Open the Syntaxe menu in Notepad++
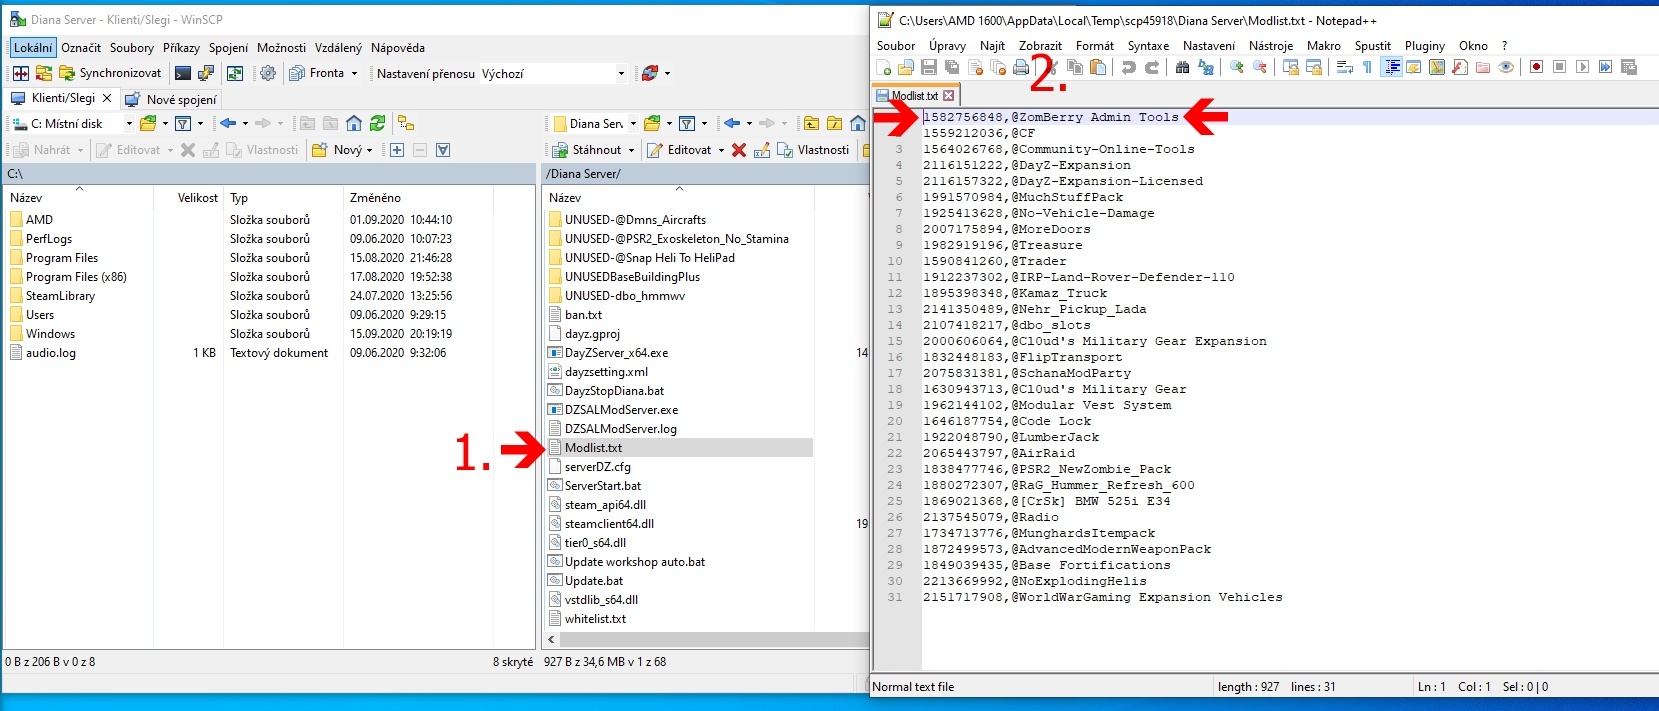The width and height of the screenshot is (1659, 711). [1148, 46]
